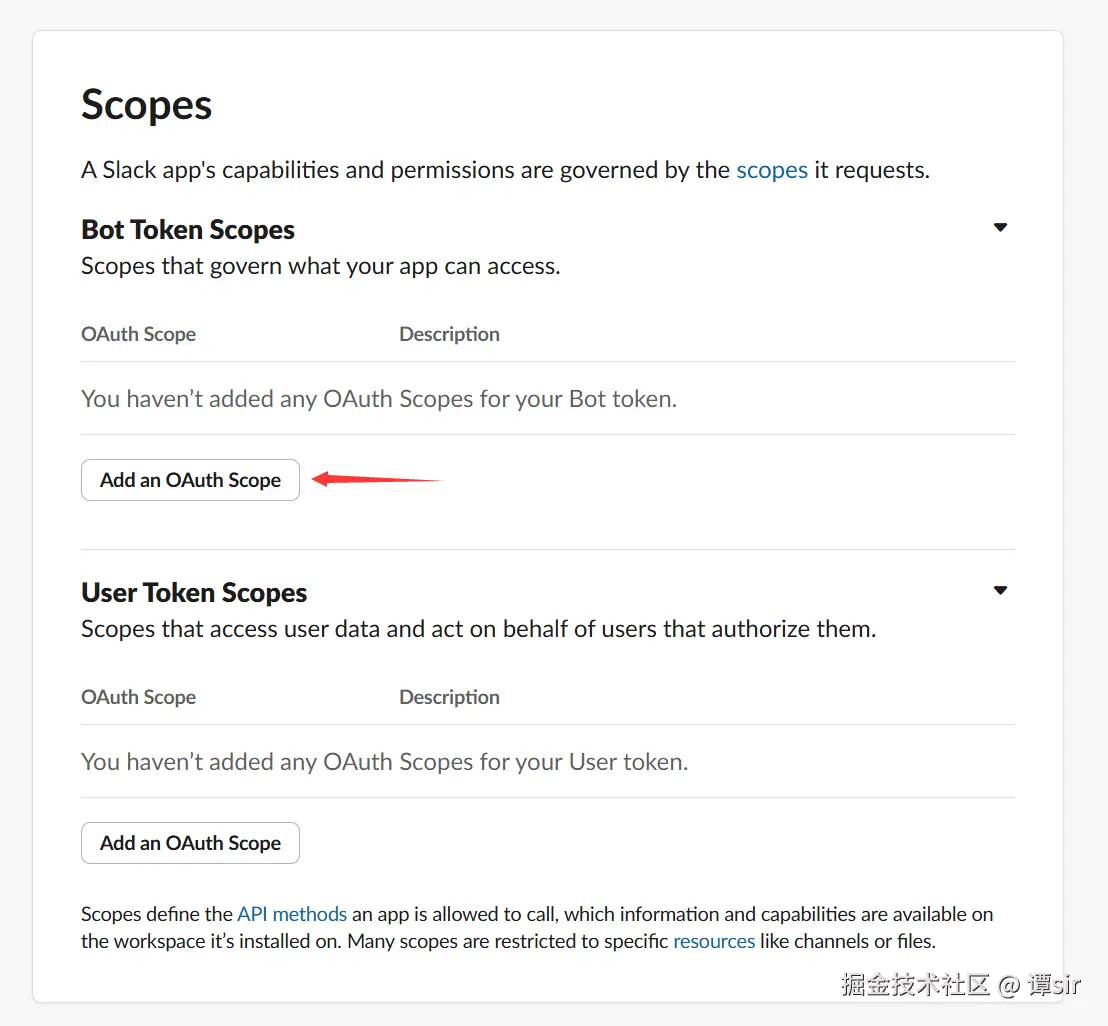Add an OAuth Scope for User token
The height and width of the screenshot is (1026, 1108).
(x=190, y=843)
